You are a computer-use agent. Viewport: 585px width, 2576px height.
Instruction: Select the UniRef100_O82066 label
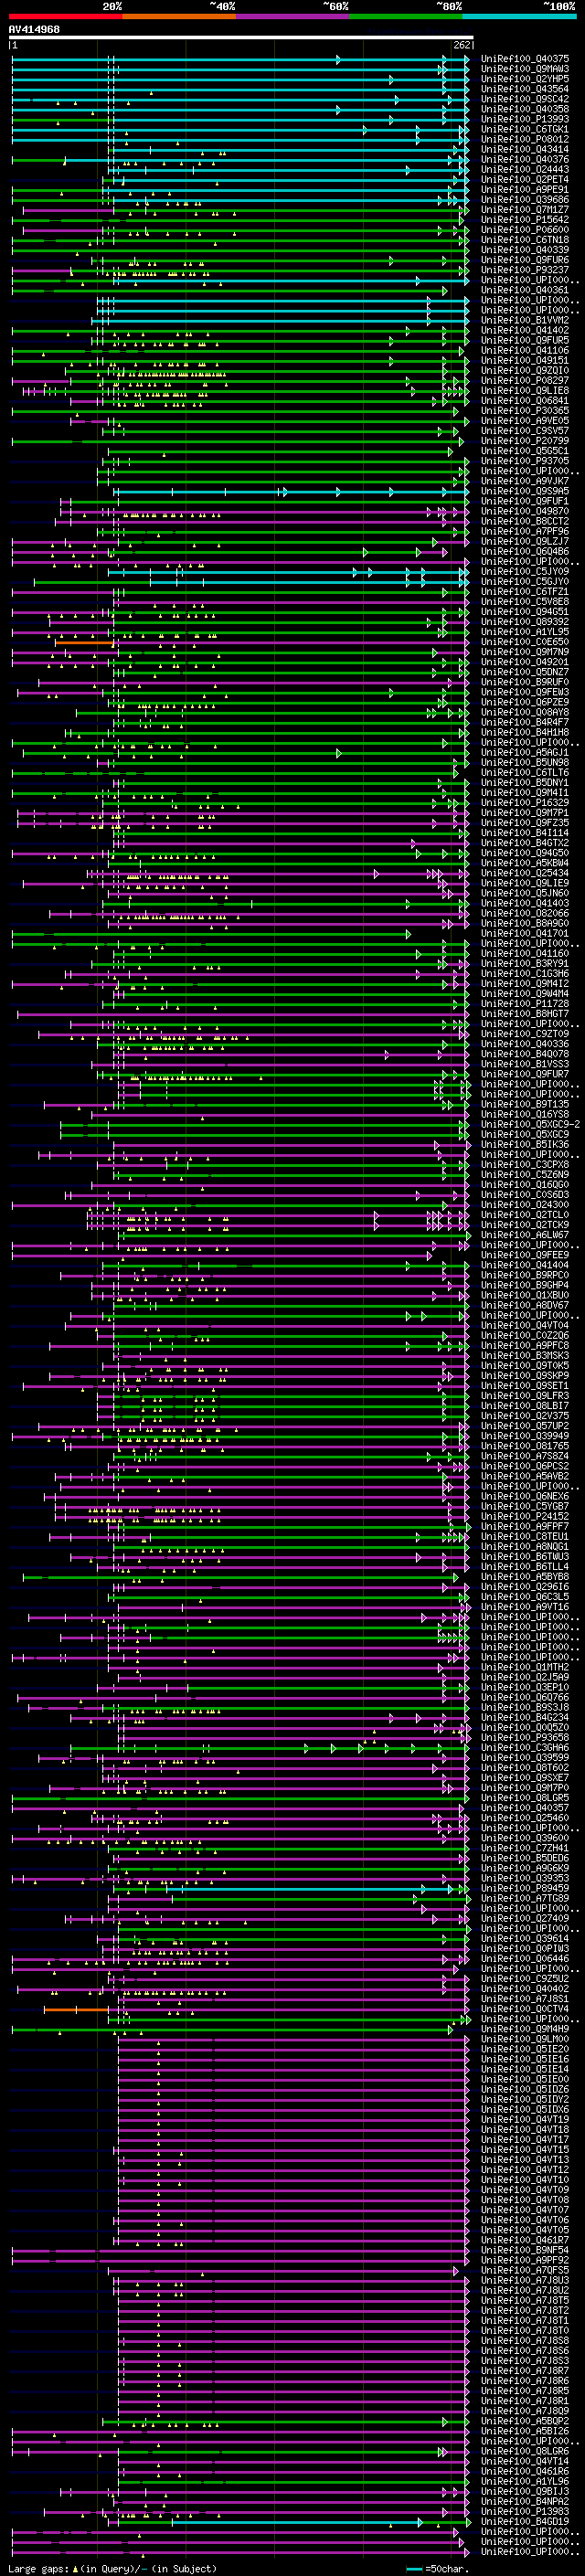[525, 913]
